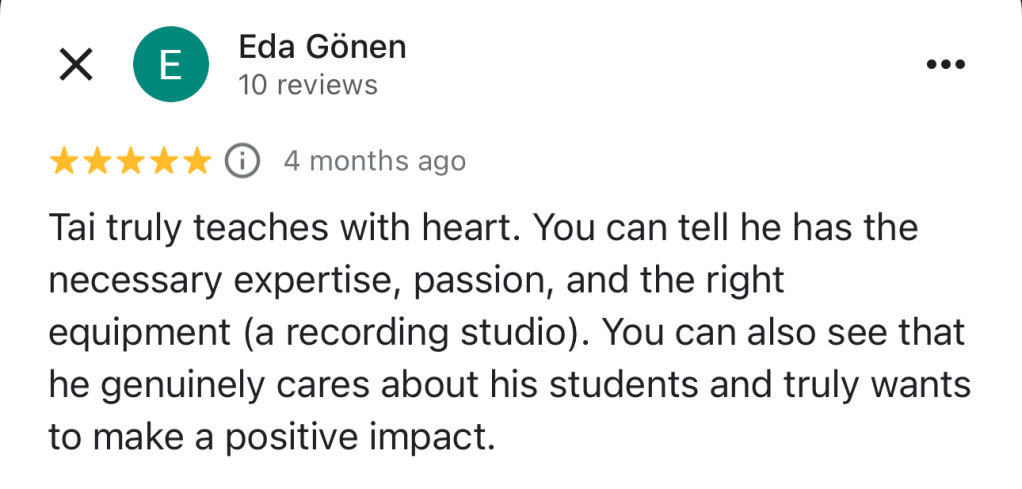The image size is (1022, 489).
Task: Click the fifth rating star
Action: [x=197, y=160]
